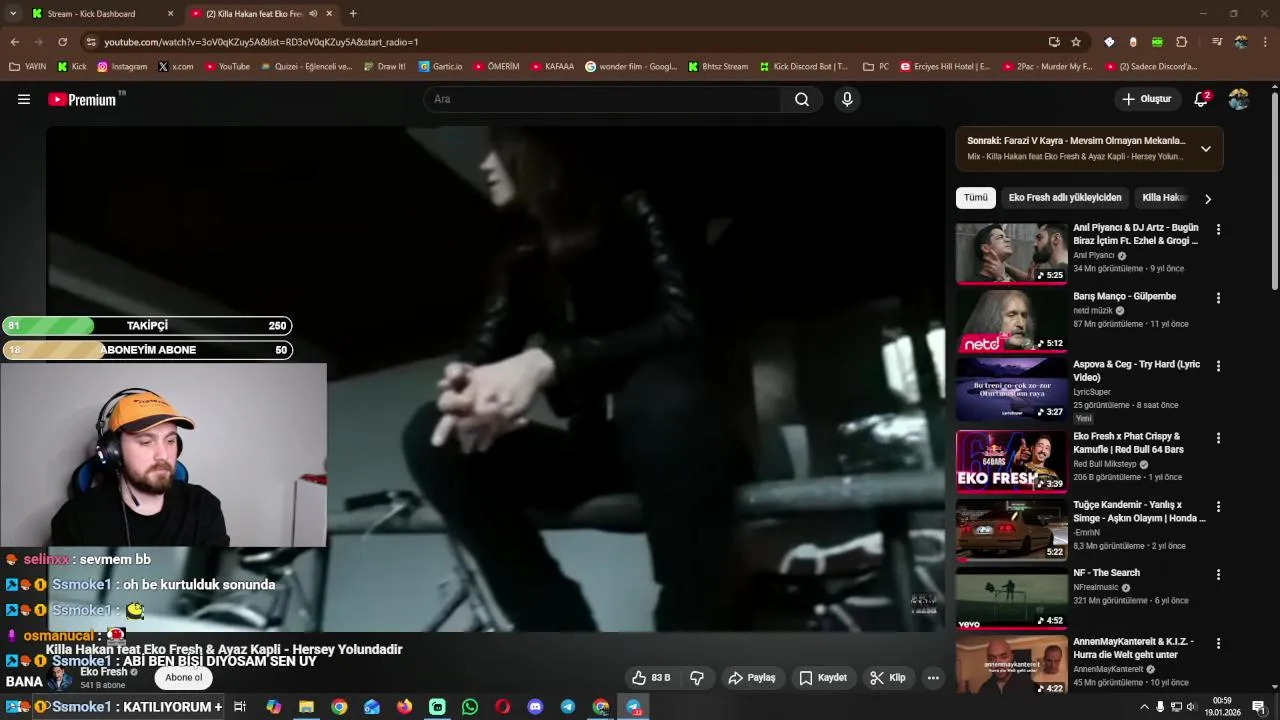Open the Barış Manço - Gülpembe thumbnail
The width and height of the screenshot is (1280, 720).
[1011, 320]
